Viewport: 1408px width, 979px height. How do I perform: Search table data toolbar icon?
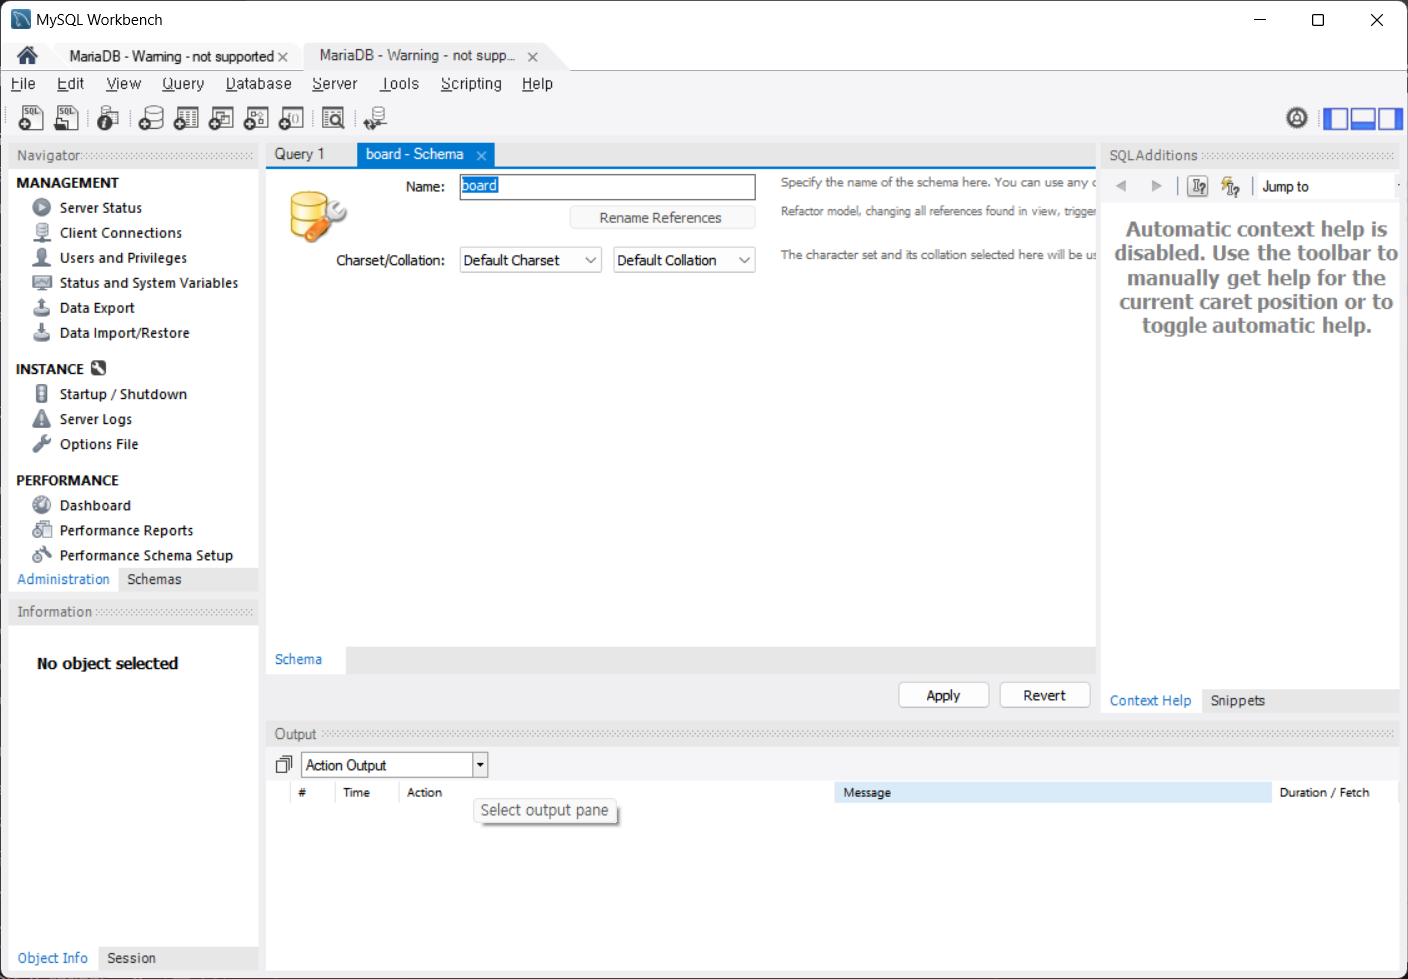coord(333,118)
